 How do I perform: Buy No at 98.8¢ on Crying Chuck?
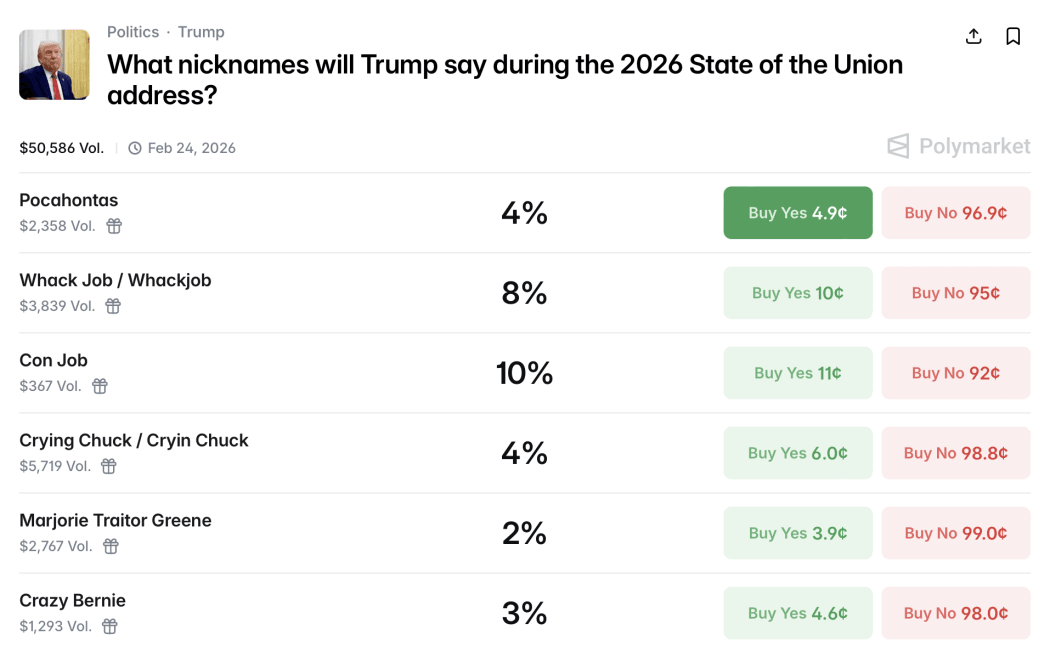[x=955, y=452]
